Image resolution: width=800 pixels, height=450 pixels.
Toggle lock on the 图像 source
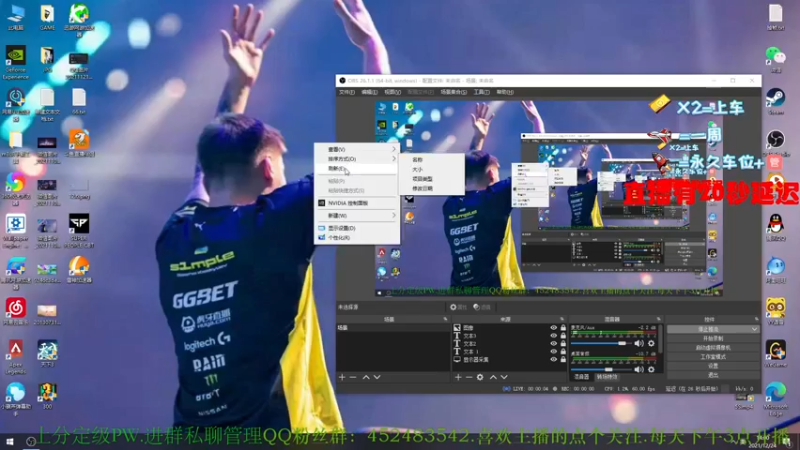[563, 328]
